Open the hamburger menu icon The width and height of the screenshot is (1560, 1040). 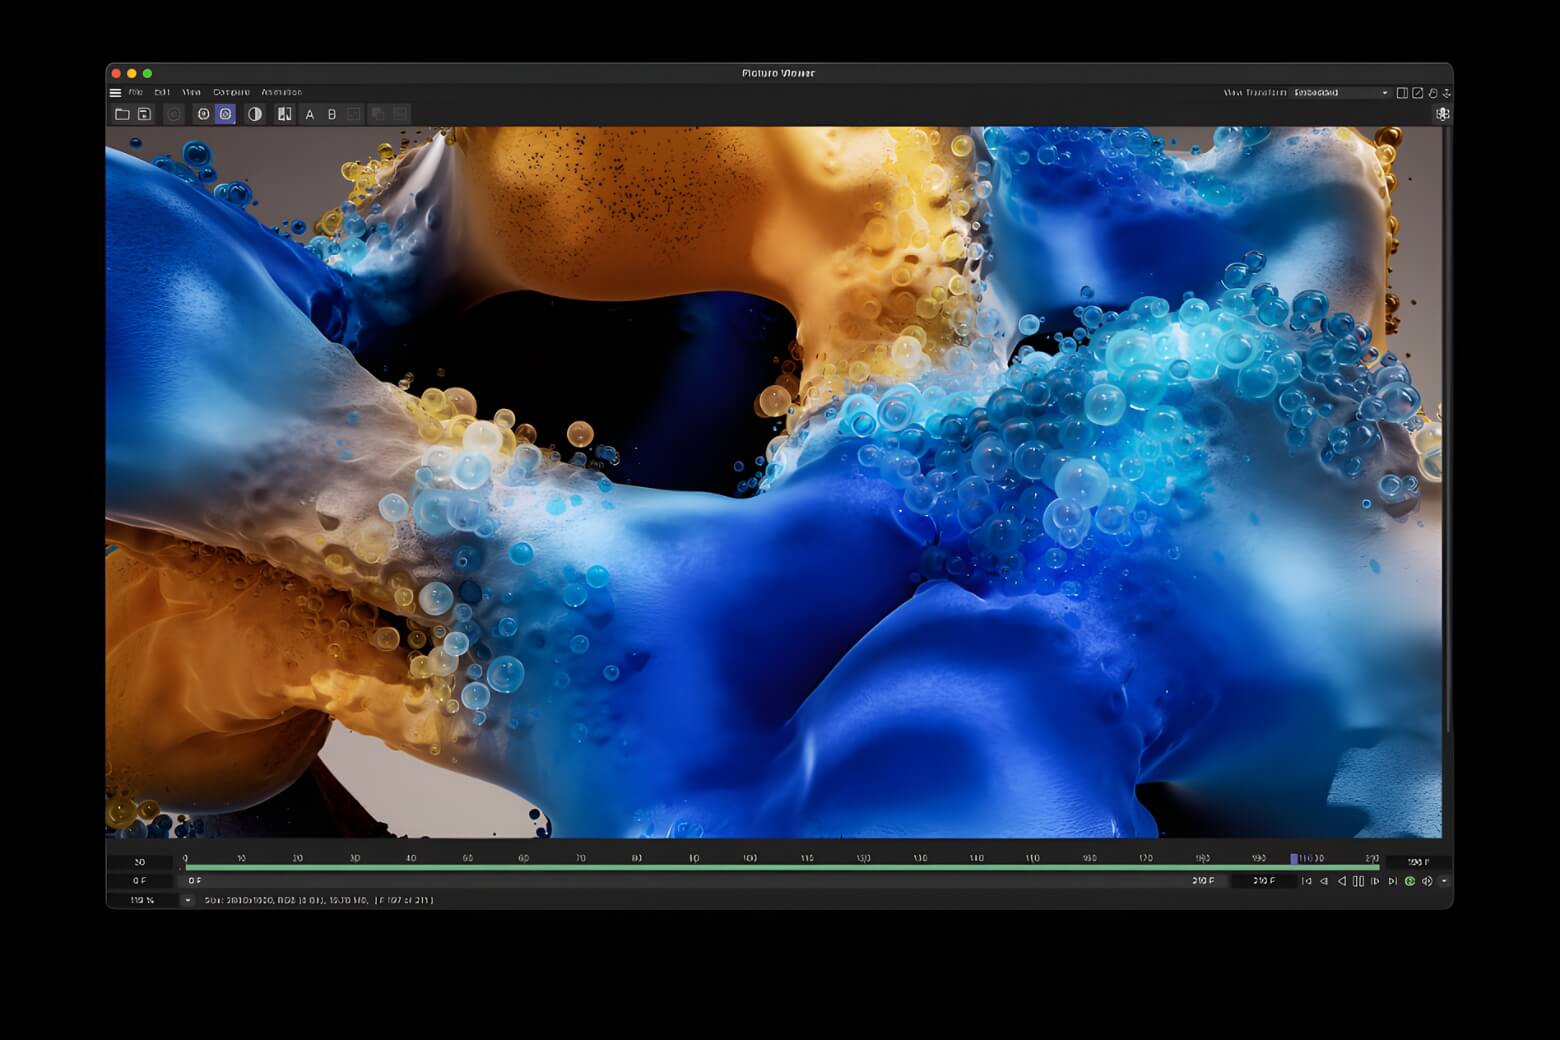tap(115, 93)
